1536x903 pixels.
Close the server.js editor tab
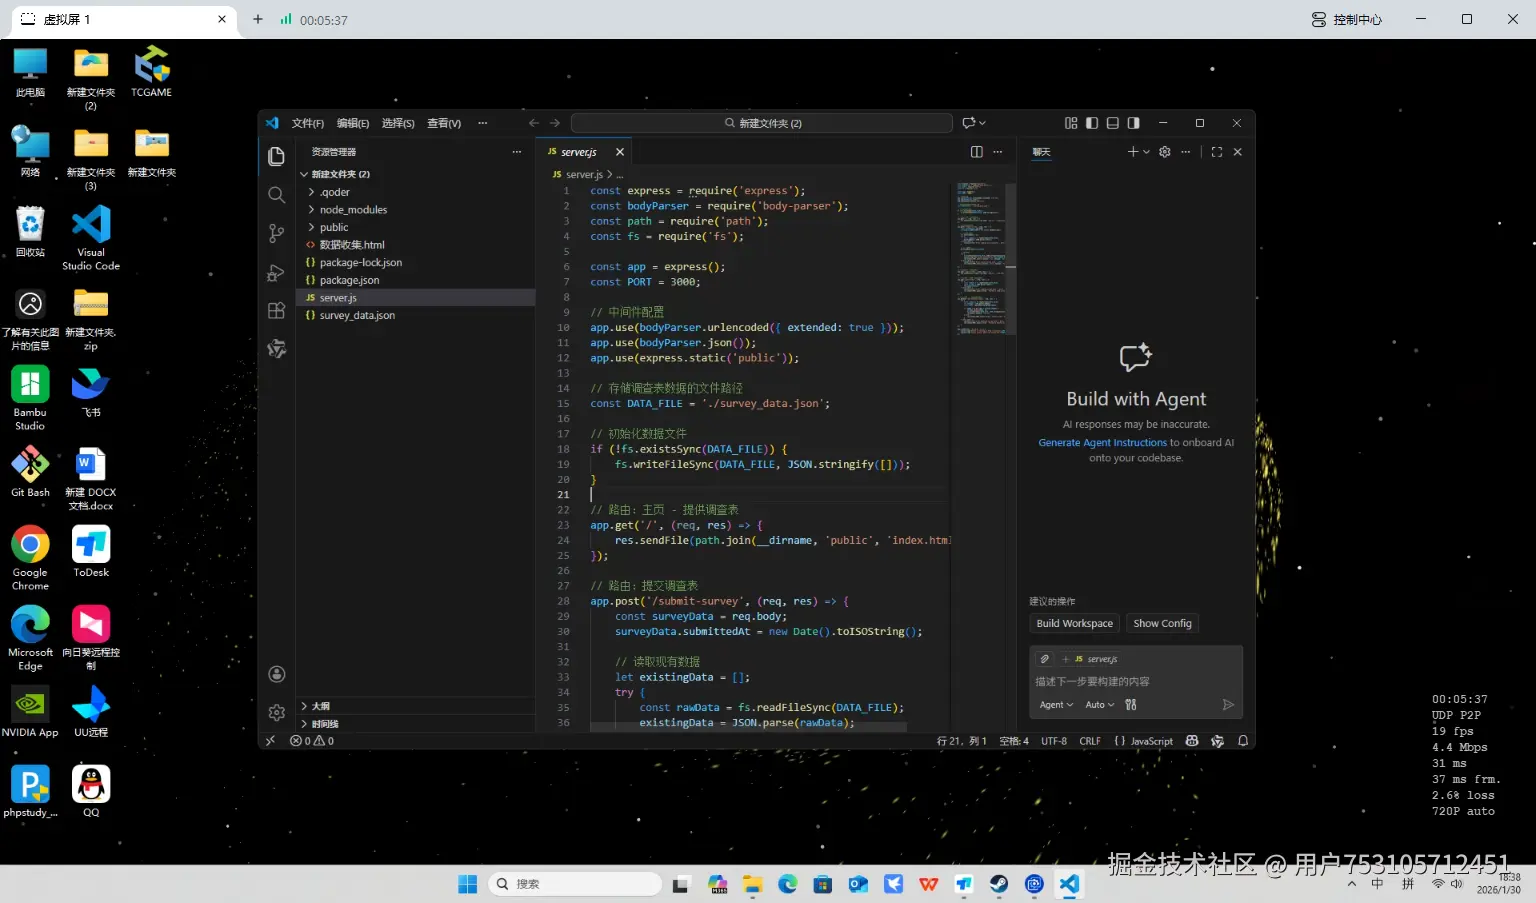tap(620, 152)
